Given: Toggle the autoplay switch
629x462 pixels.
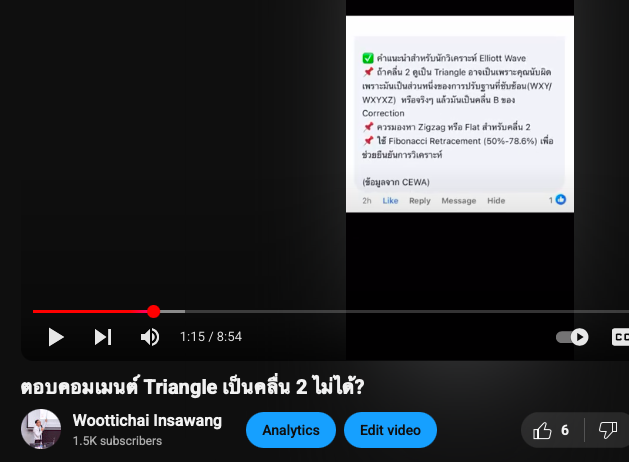Looking at the screenshot, I should (572, 337).
